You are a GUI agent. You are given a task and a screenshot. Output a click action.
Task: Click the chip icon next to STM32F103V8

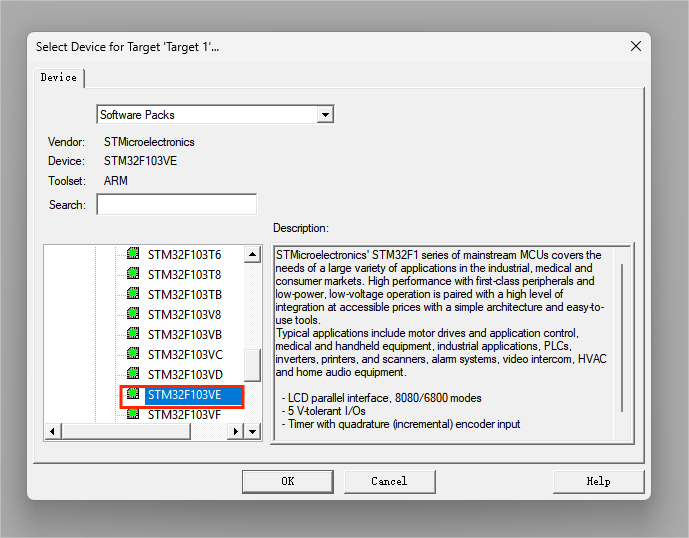[132, 314]
